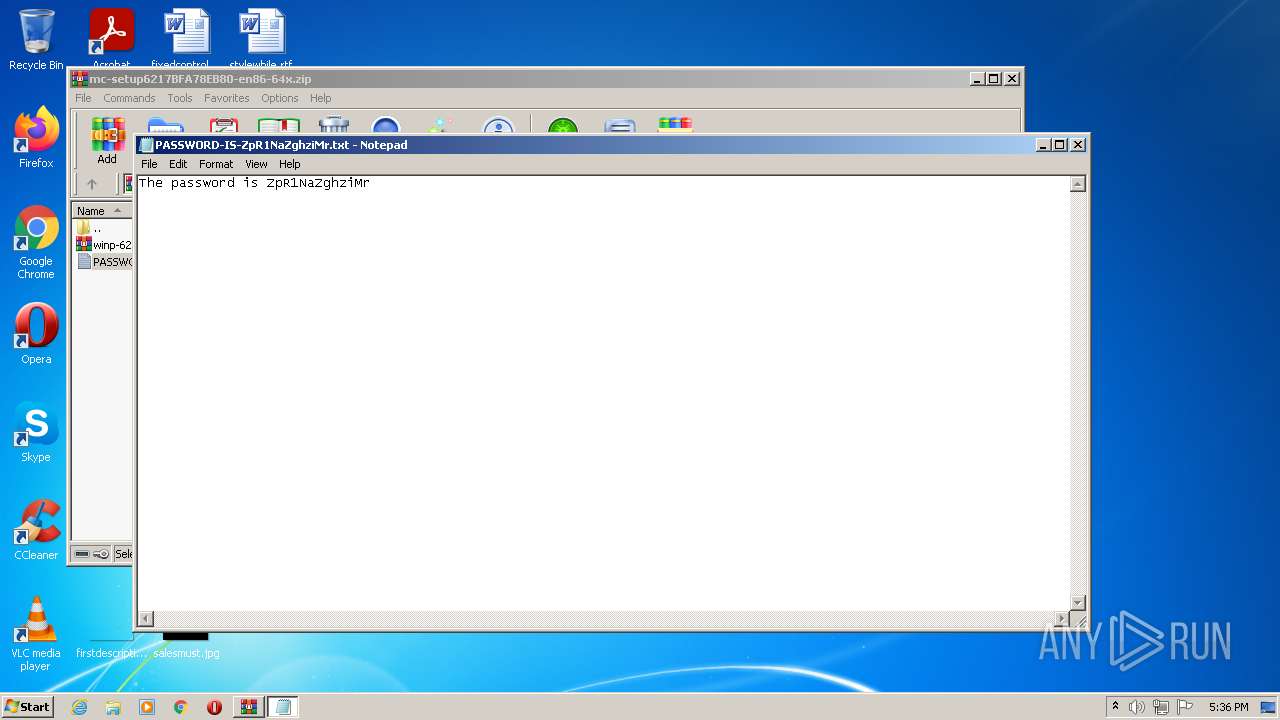Image resolution: width=1280 pixels, height=720 pixels.
Task: Switch to WinRAR taskbar button
Action: coord(248,707)
